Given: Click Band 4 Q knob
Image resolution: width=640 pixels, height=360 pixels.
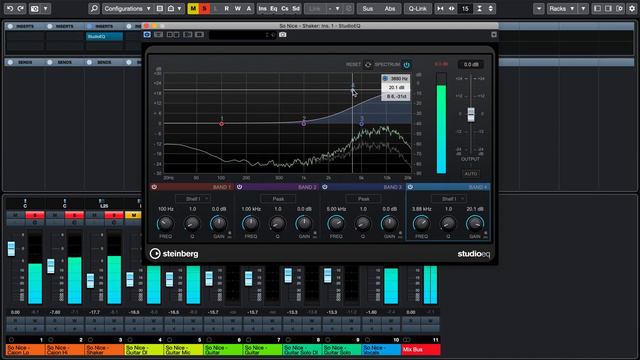Looking at the screenshot, I should click(448, 224).
